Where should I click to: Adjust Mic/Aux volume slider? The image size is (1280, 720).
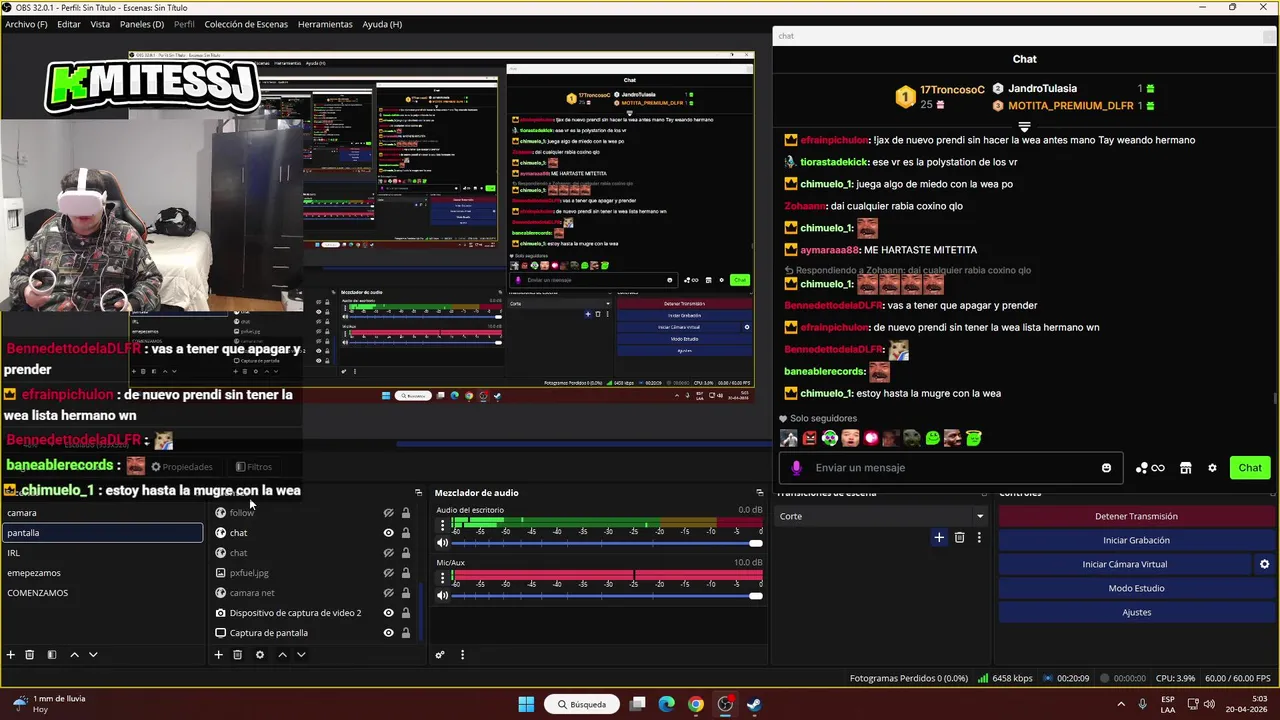pos(607,596)
